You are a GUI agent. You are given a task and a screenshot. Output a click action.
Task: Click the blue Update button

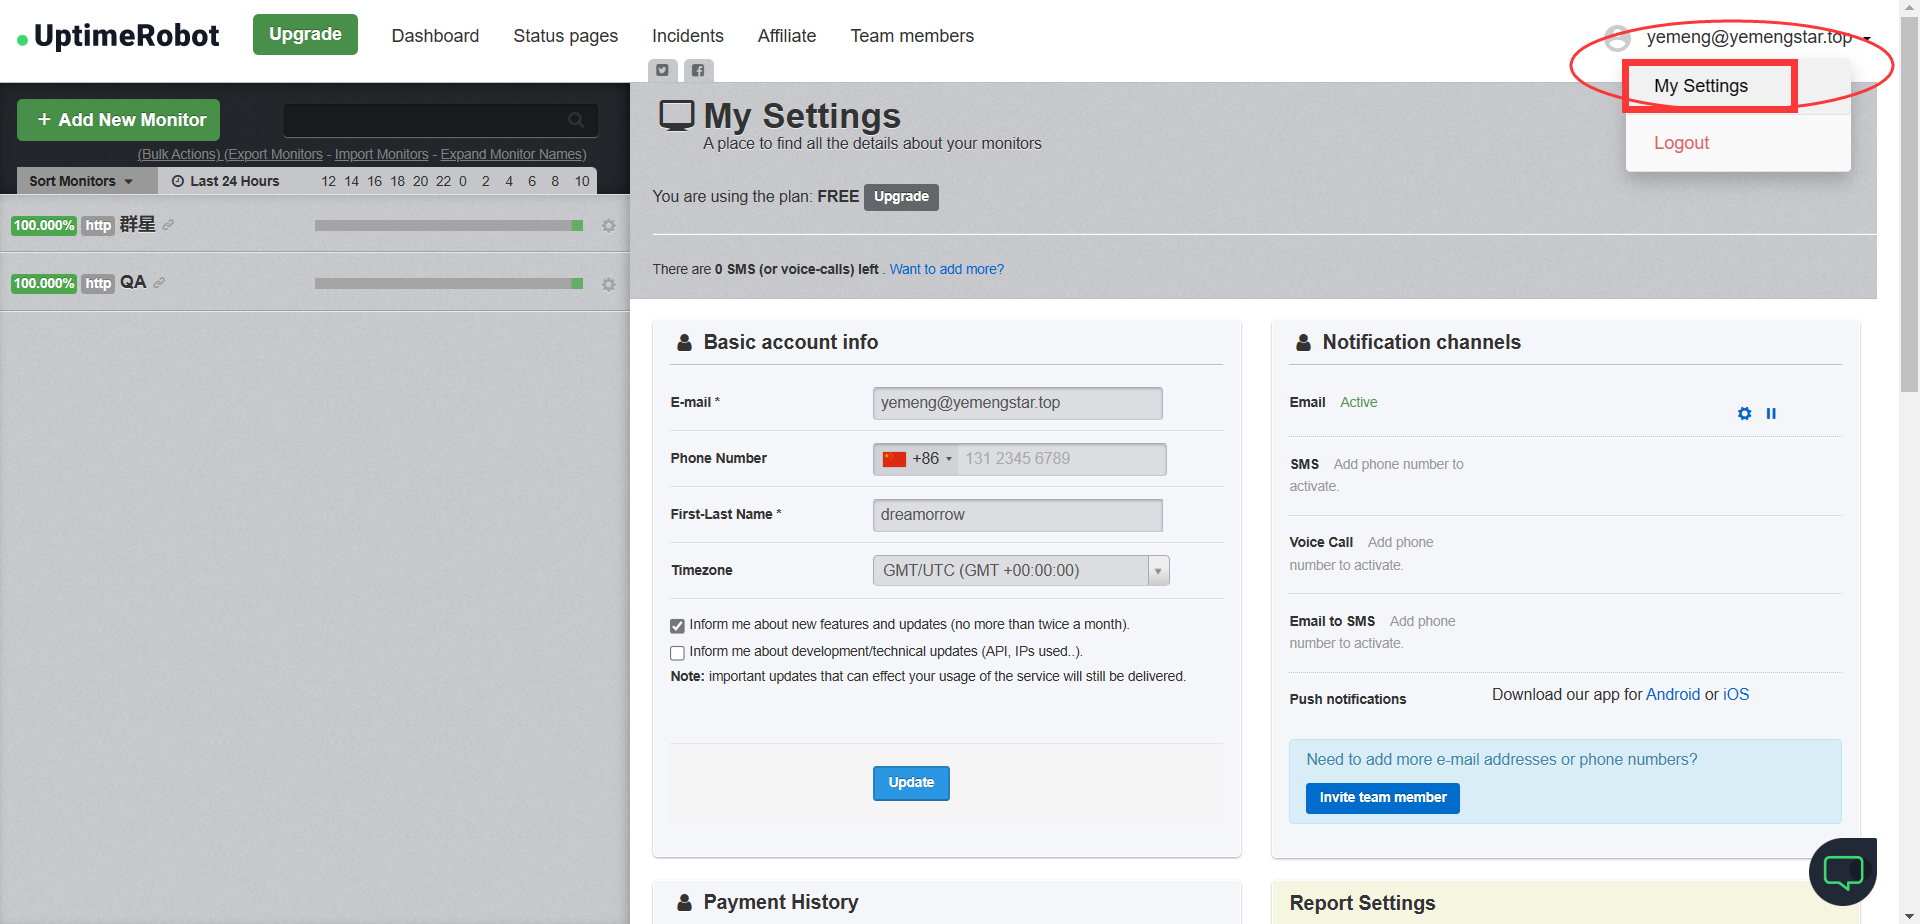(910, 783)
